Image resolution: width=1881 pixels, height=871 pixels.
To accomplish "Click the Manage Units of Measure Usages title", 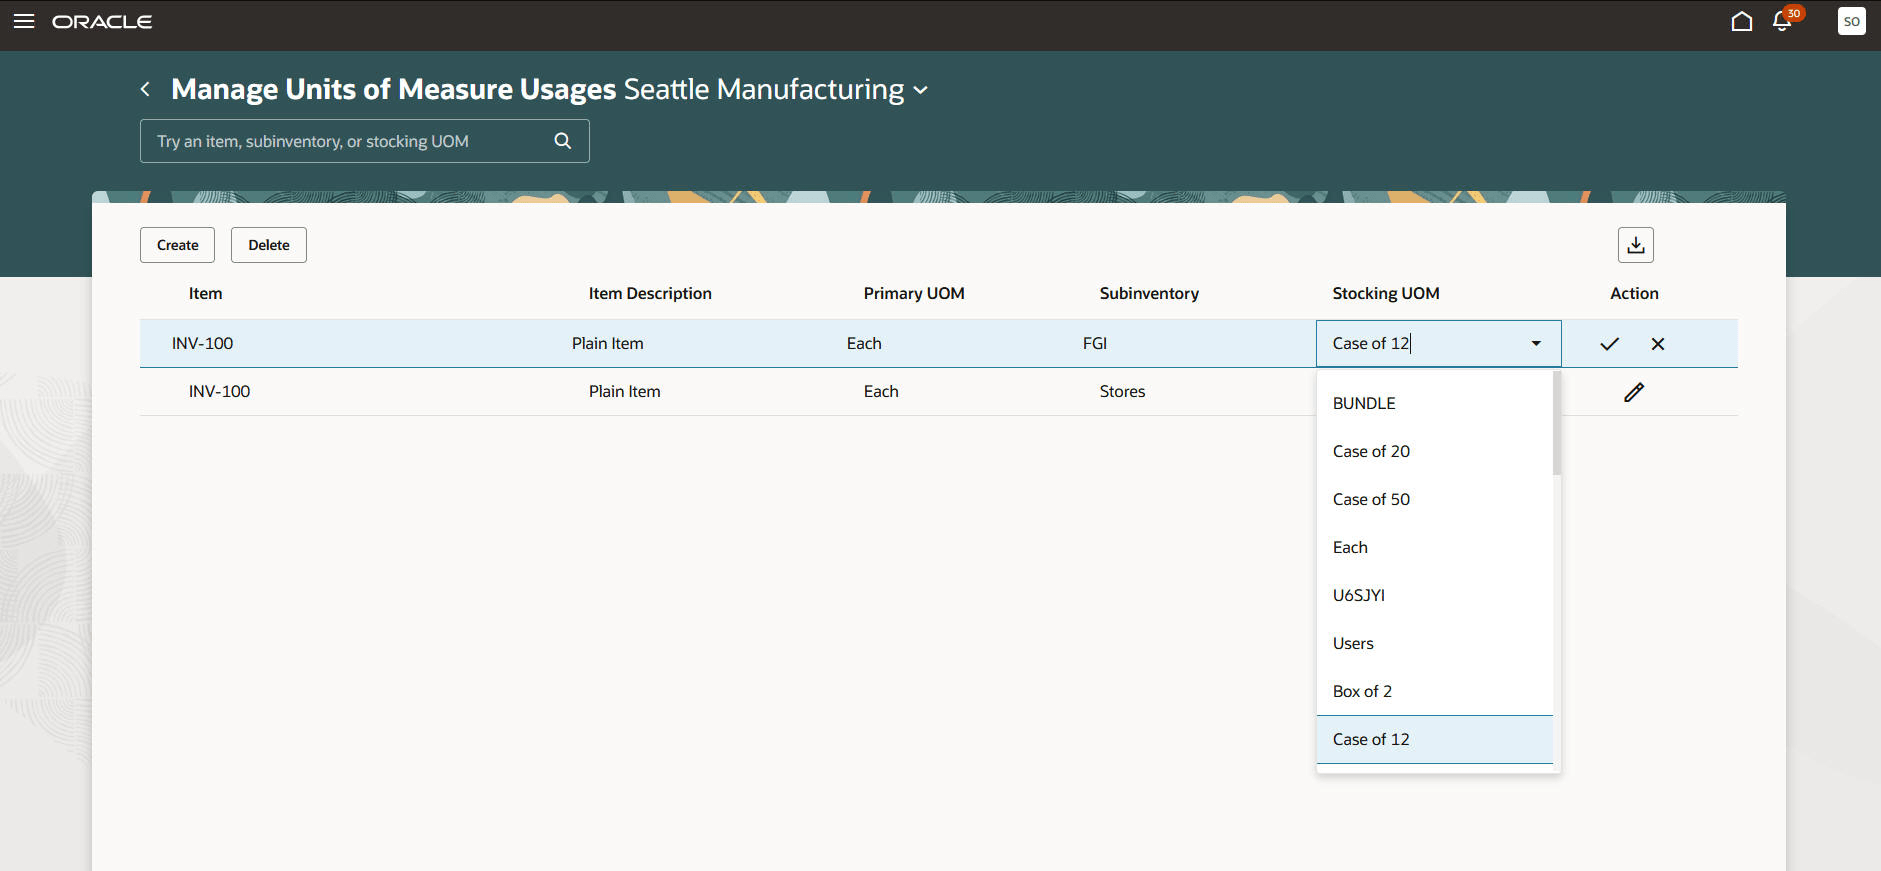I will click(x=394, y=90).
